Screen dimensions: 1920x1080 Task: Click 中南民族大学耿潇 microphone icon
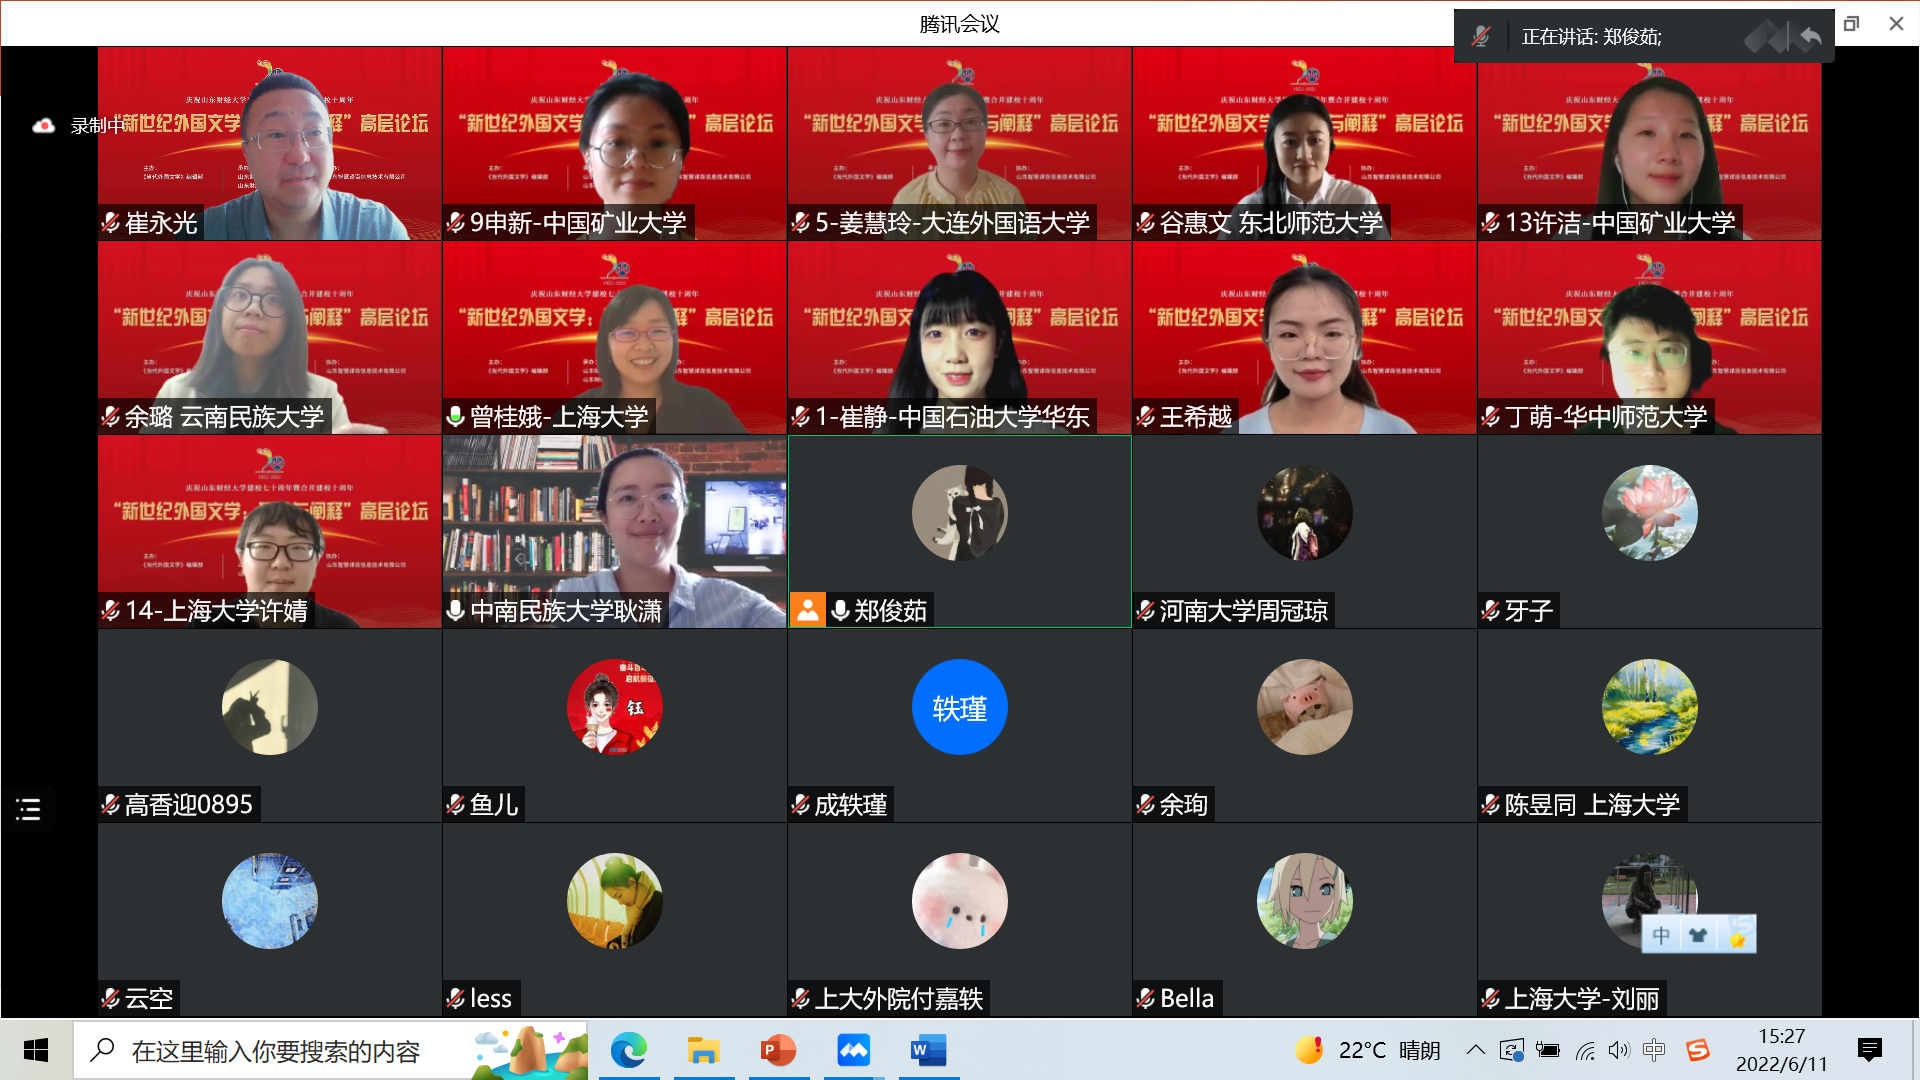tap(455, 610)
